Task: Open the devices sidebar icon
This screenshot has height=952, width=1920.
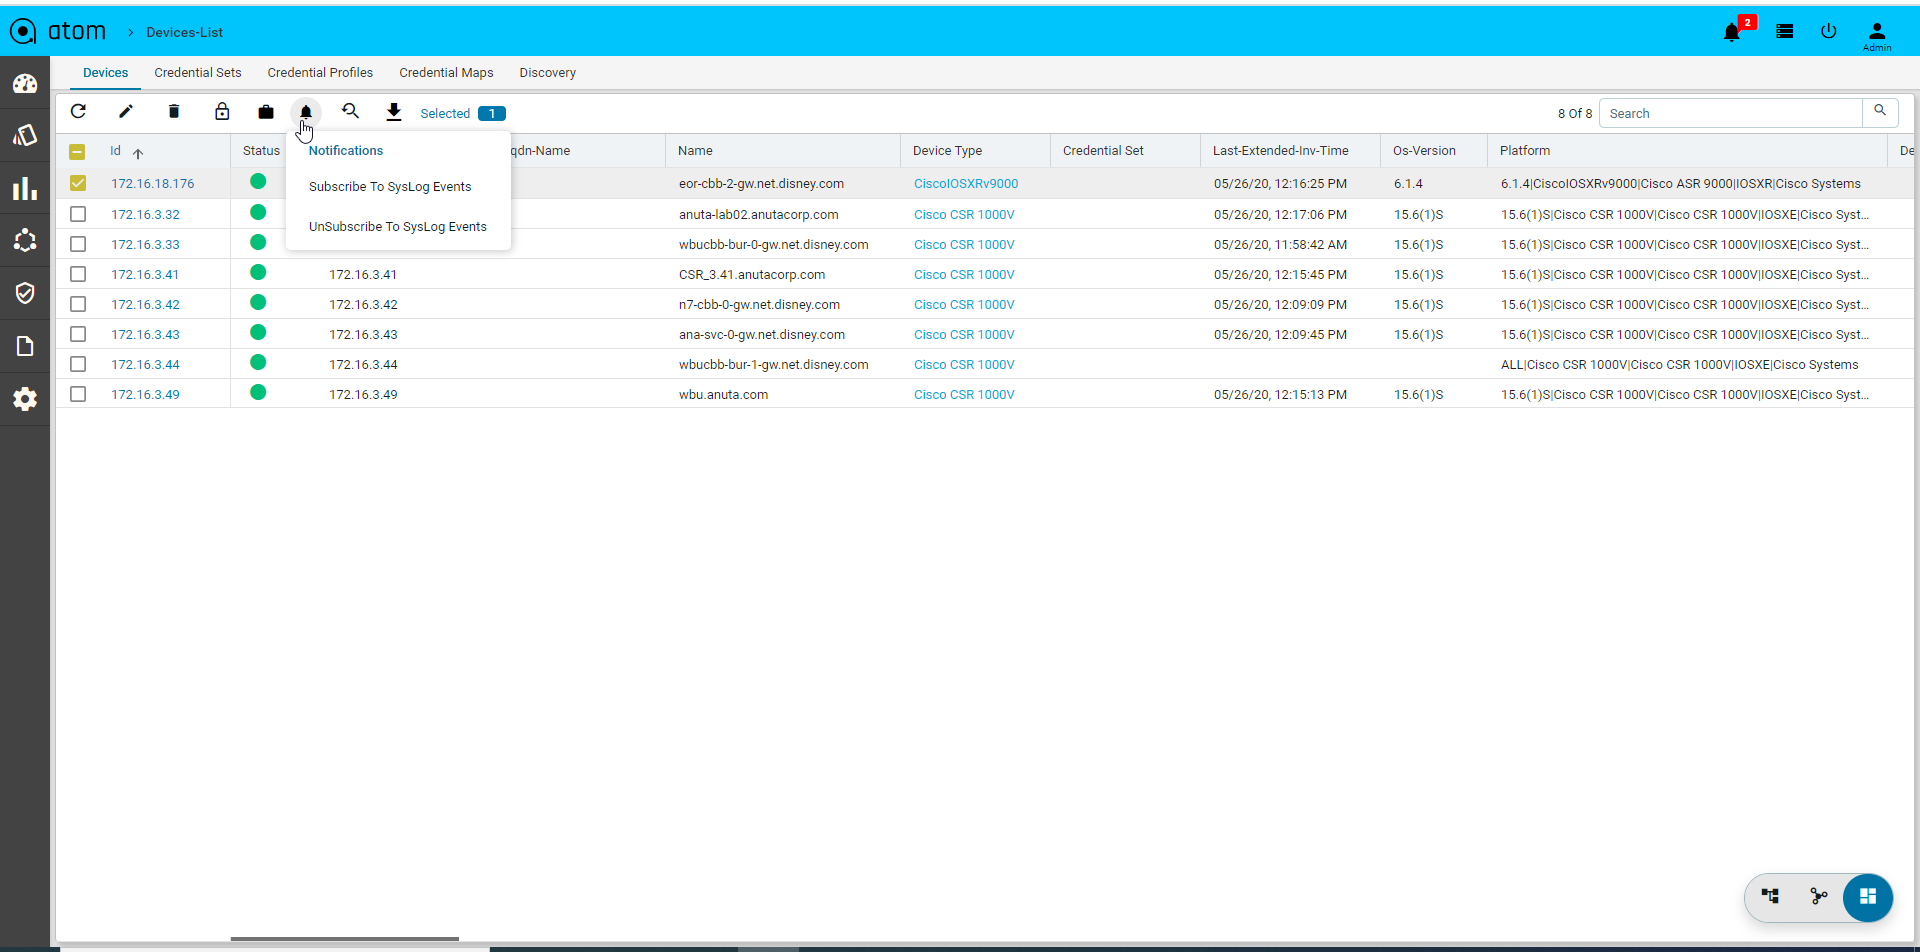Action: (x=25, y=135)
